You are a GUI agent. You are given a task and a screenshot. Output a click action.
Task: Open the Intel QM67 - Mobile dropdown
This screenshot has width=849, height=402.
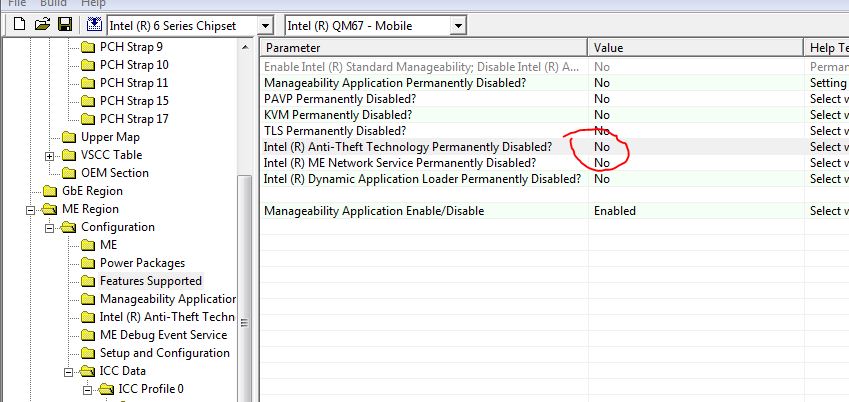(458, 25)
